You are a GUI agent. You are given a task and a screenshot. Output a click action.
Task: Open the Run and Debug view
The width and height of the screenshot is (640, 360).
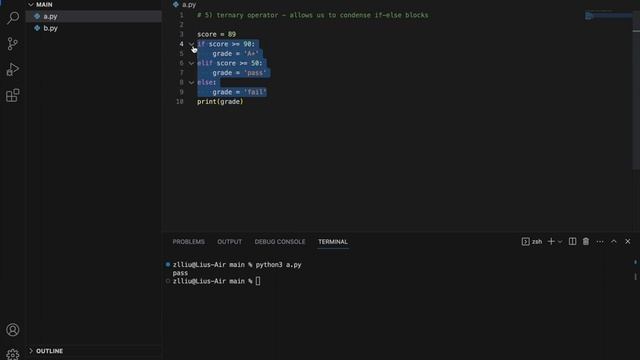click(13, 69)
